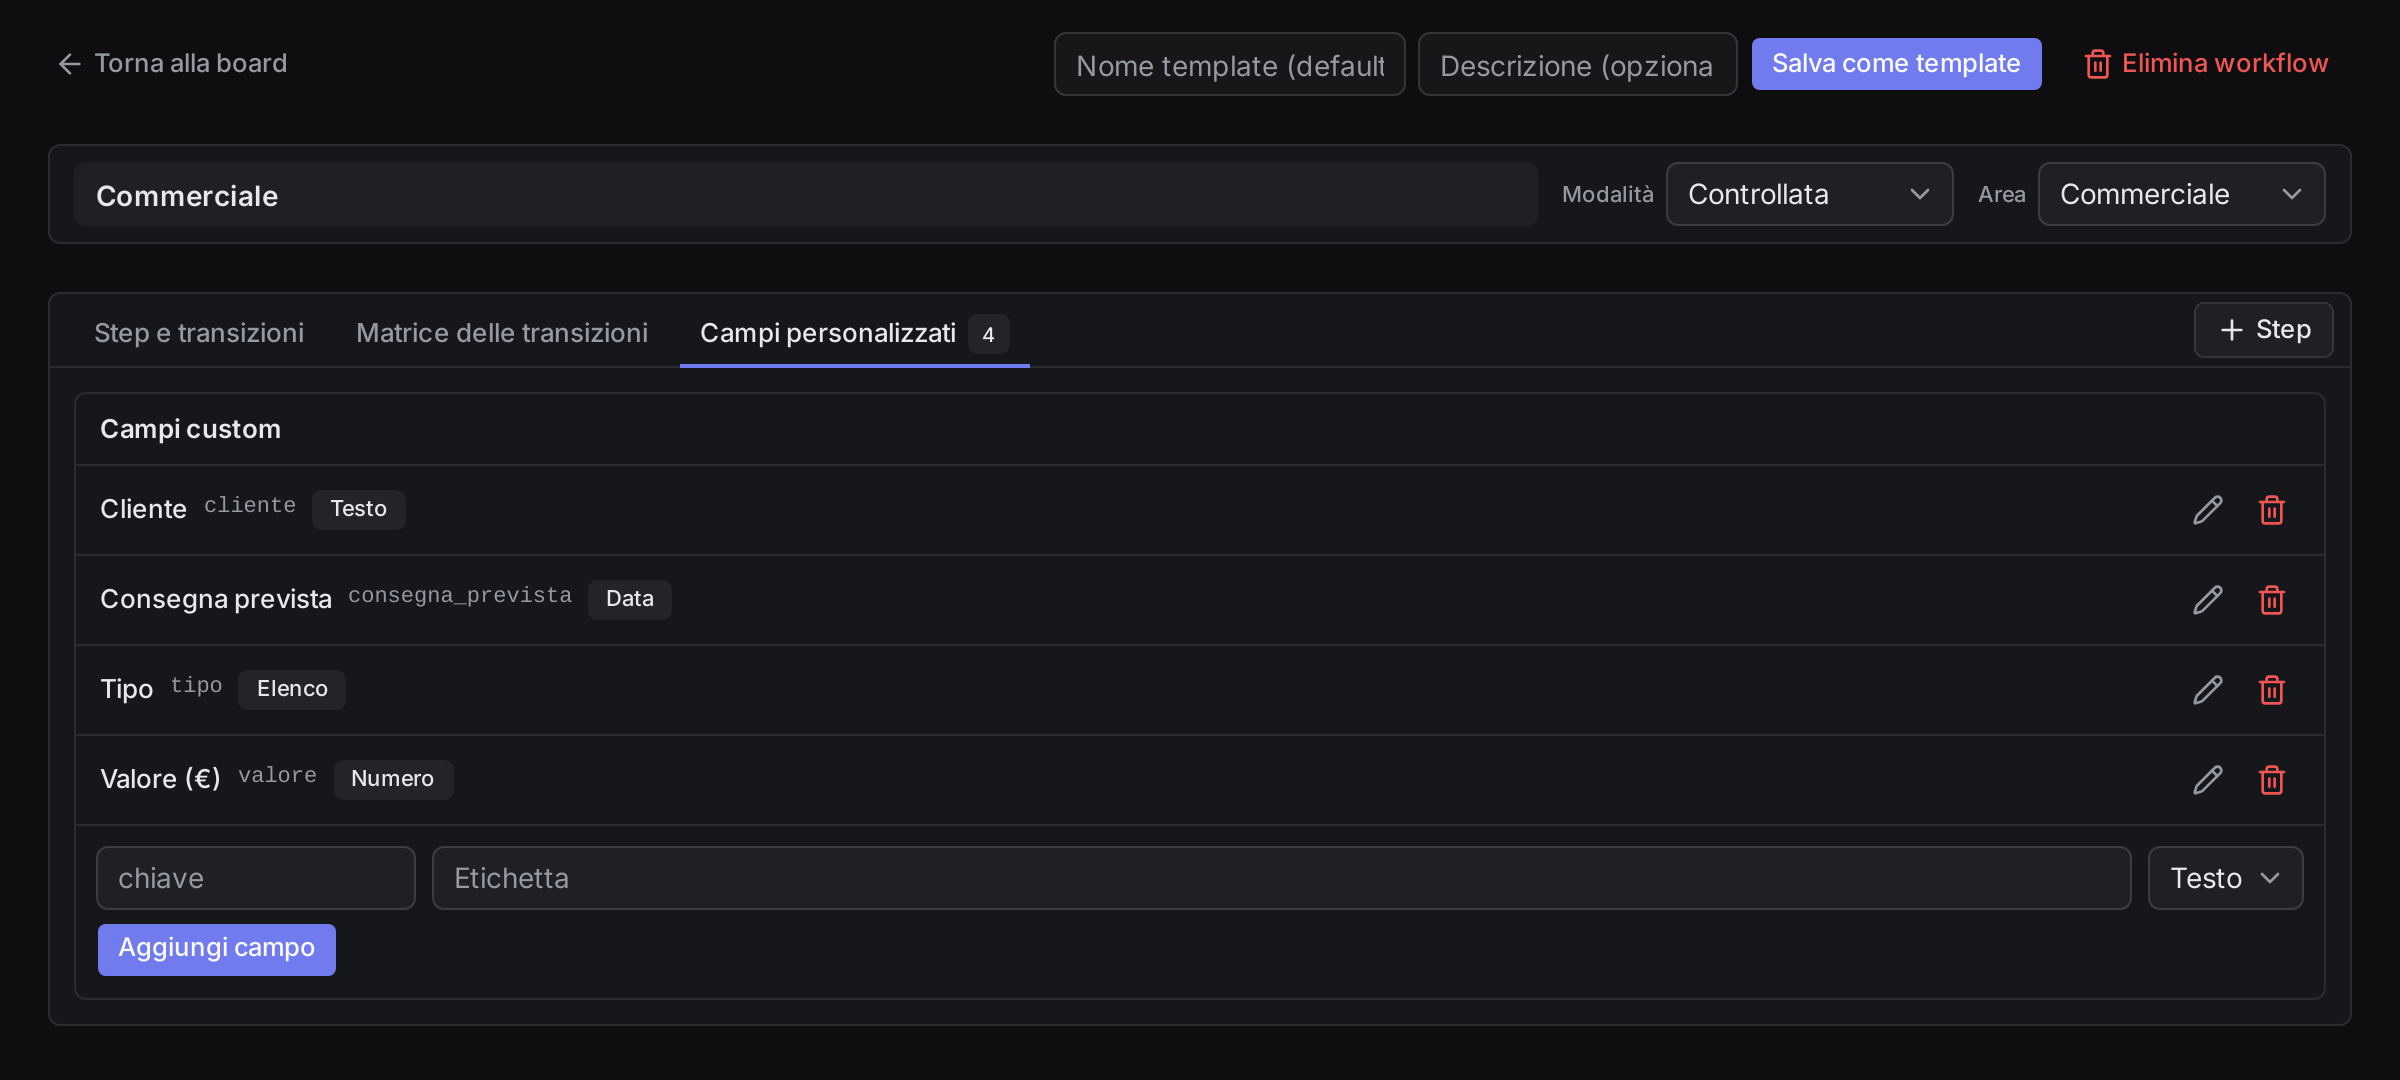Open the Area Commerciale dropdown
The image size is (2400, 1080).
[2181, 194]
